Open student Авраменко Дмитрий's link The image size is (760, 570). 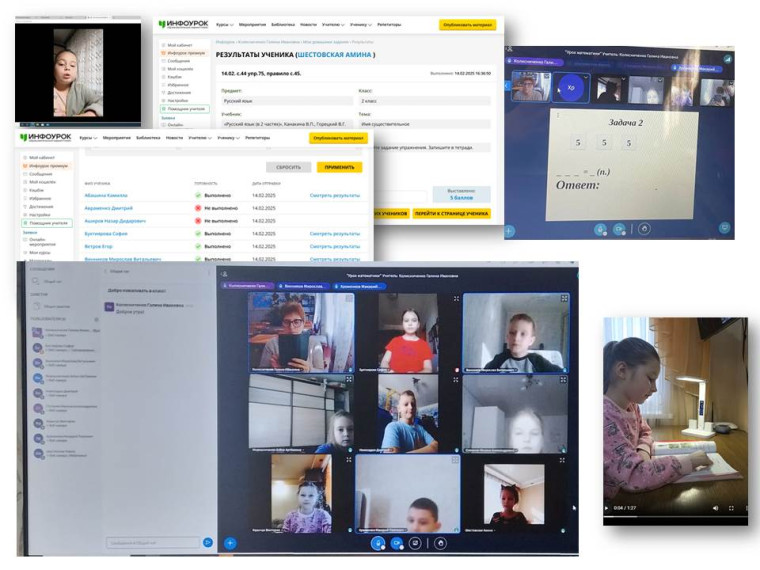[109, 208]
